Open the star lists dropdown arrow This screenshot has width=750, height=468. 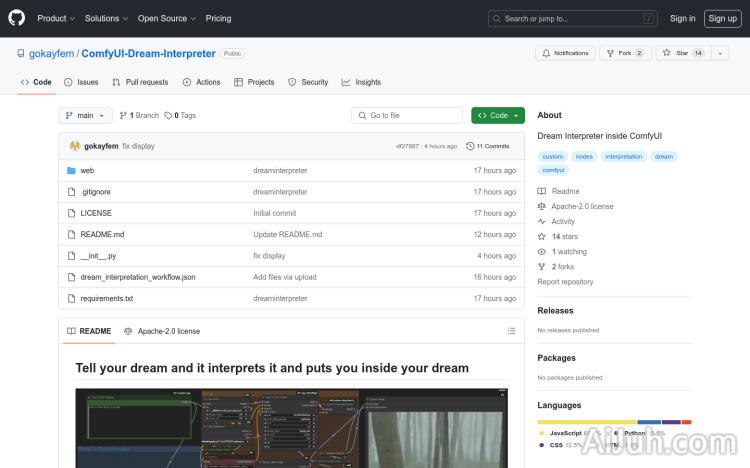tap(720, 53)
